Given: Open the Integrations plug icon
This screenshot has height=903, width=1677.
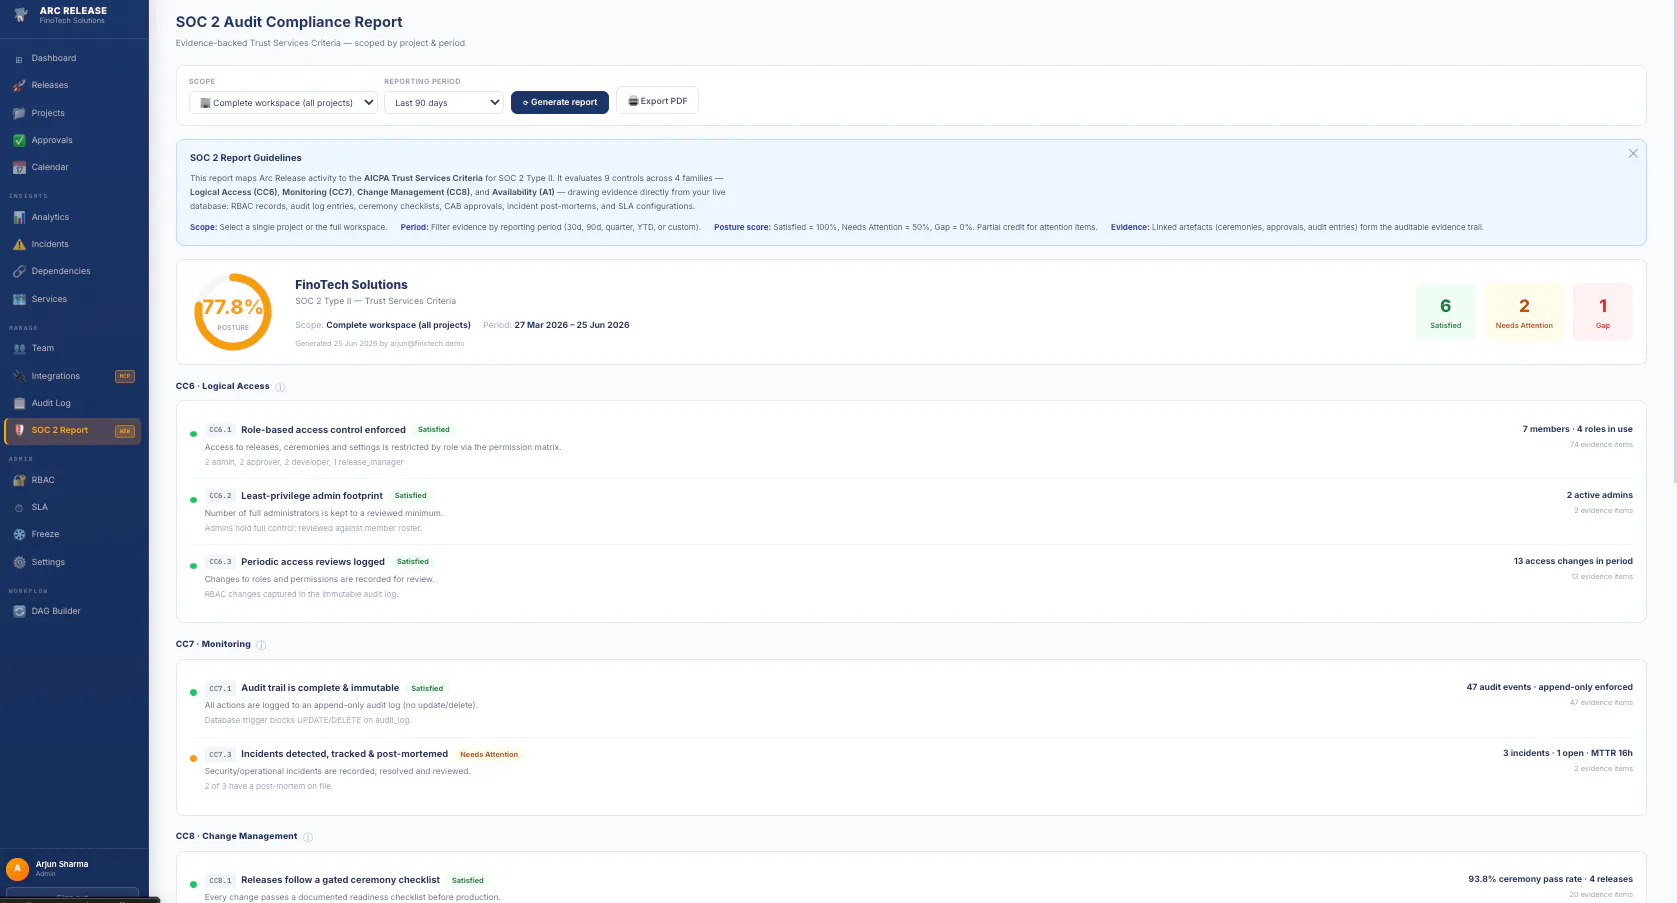Looking at the screenshot, I should click(19, 376).
